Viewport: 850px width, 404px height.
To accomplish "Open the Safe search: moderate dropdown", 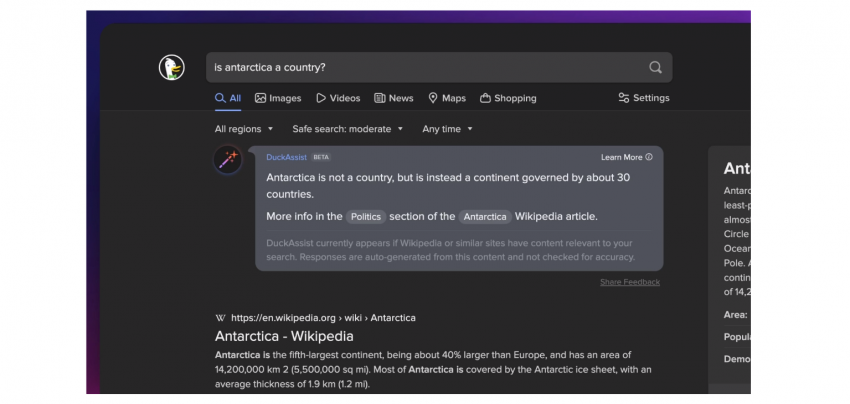I will (x=348, y=129).
